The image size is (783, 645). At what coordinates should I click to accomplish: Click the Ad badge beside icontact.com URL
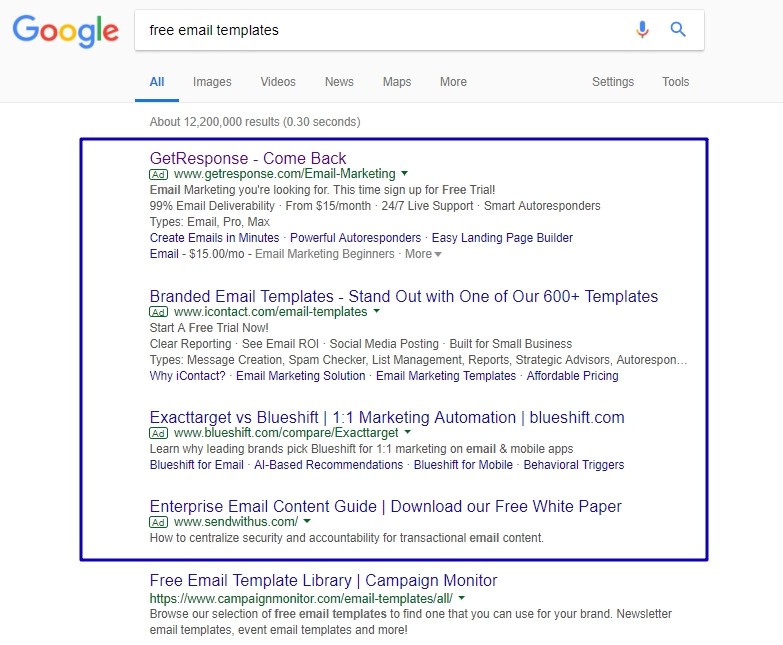click(159, 313)
